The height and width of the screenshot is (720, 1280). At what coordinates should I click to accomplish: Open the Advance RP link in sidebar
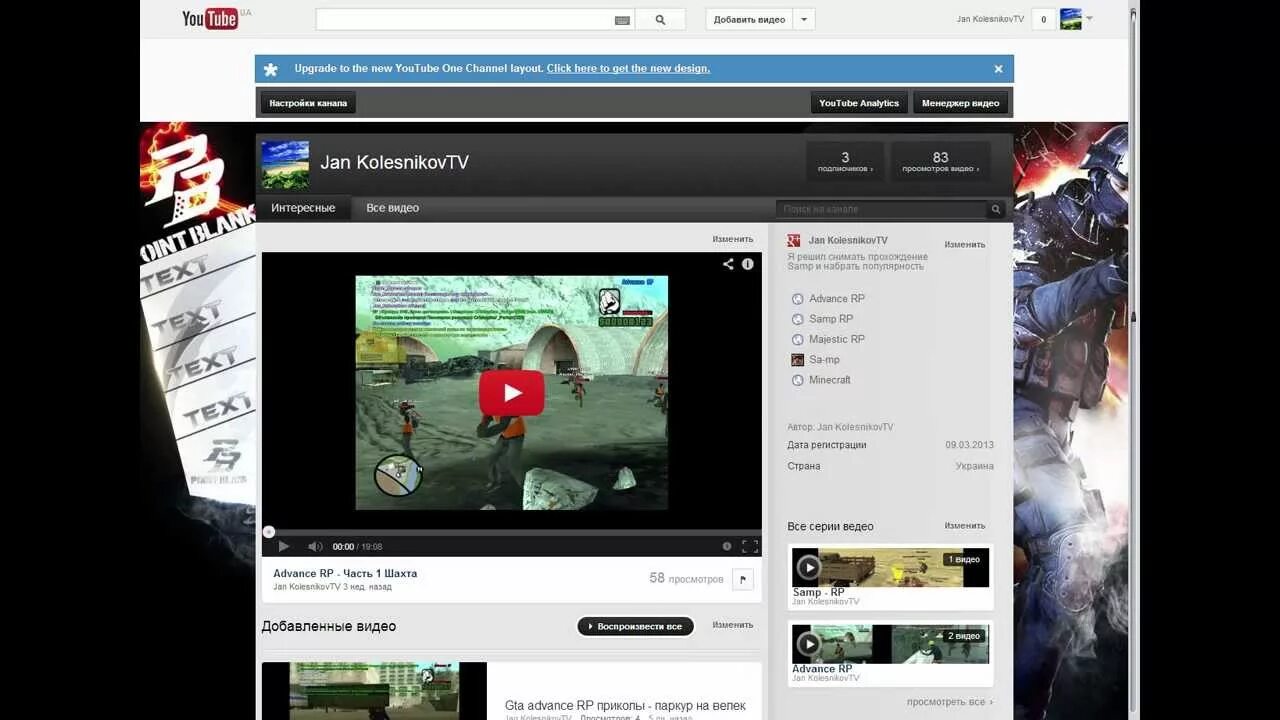click(x=837, y=298)
